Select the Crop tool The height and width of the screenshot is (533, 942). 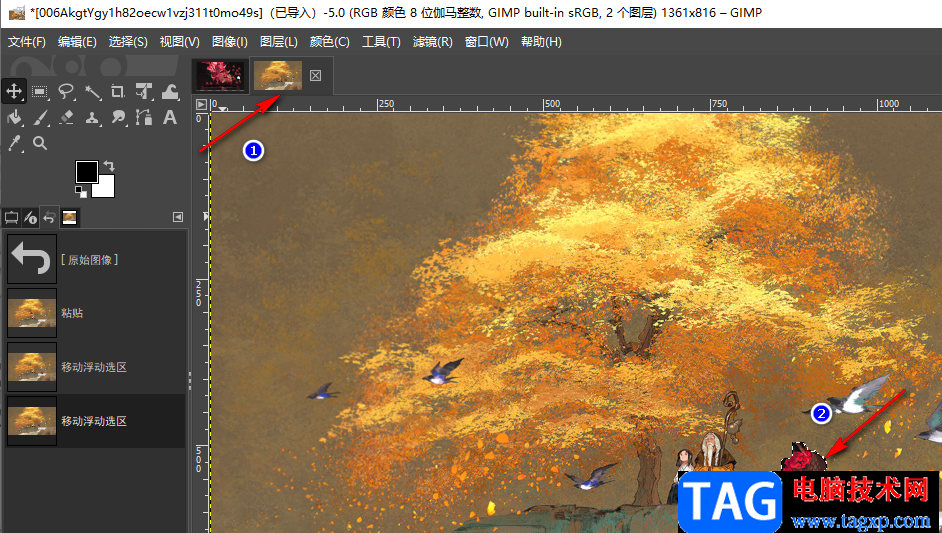click(x=118, y=91)
